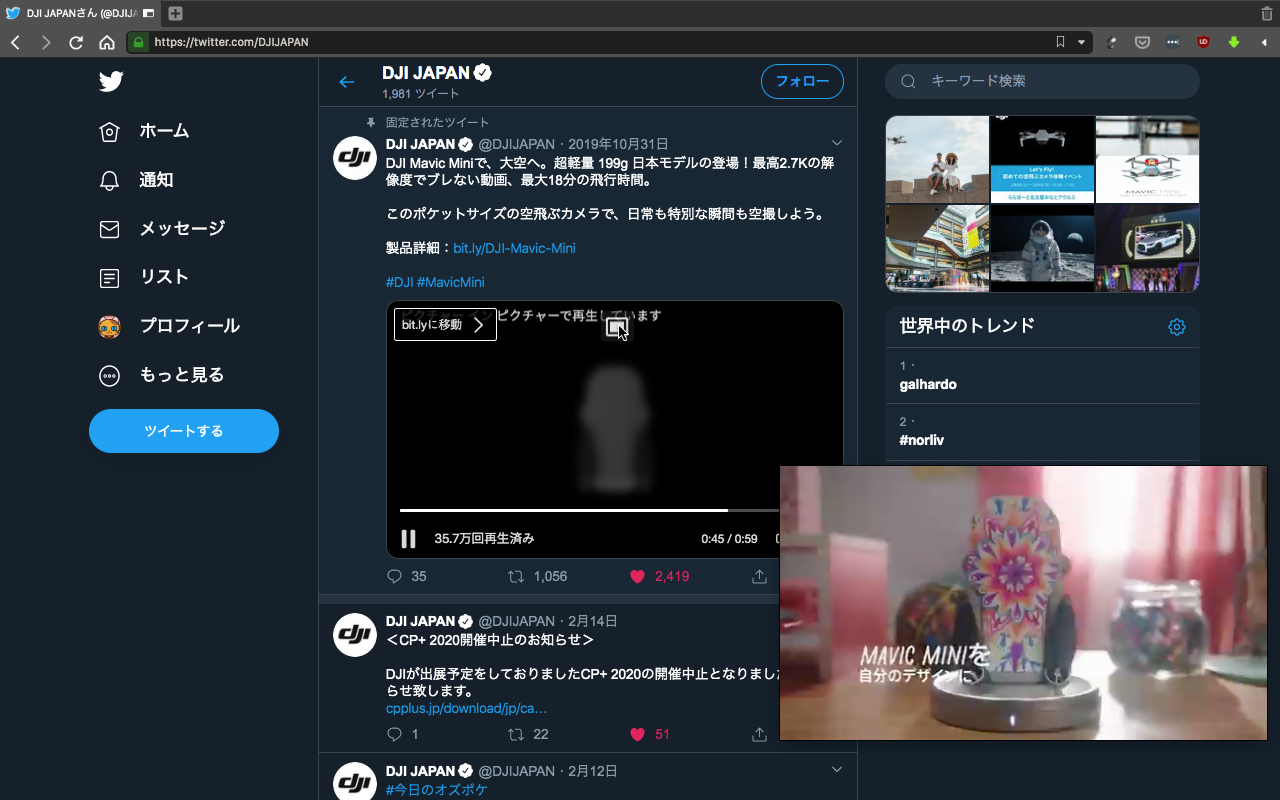This screenshot has width=1280, height=800.
Task: Open the white Mavic drone media thumbnail
Action: pyautogui.click(x=1147, y=160)
